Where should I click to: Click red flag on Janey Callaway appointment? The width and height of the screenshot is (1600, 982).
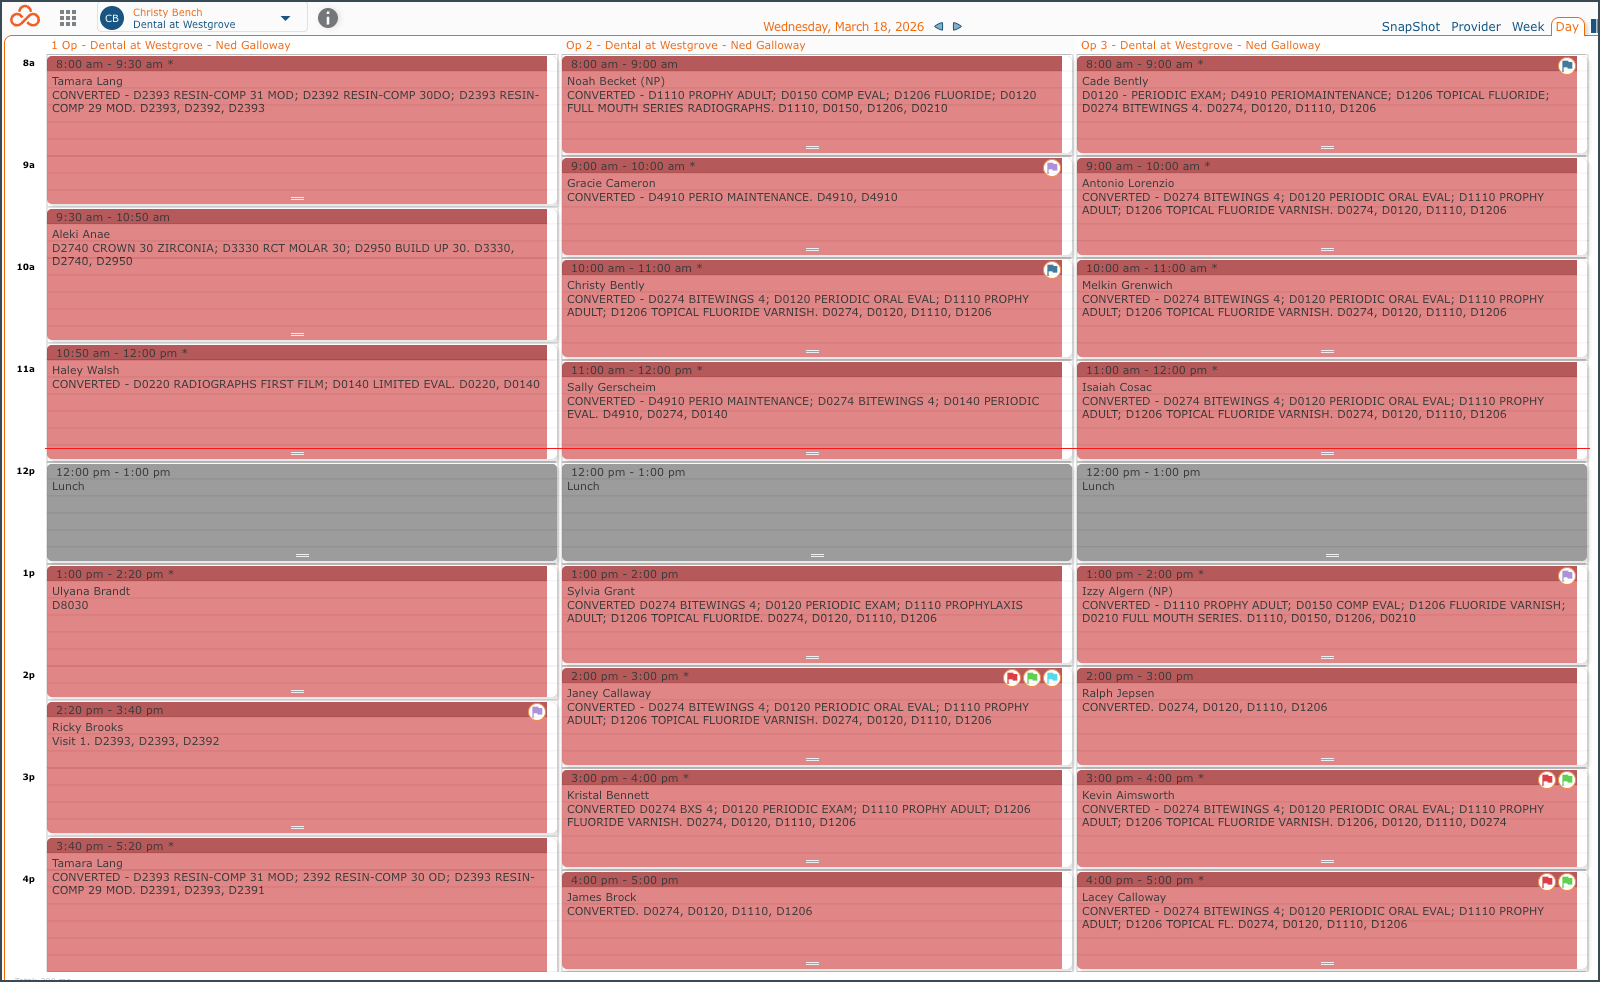tap(1012, 678)
